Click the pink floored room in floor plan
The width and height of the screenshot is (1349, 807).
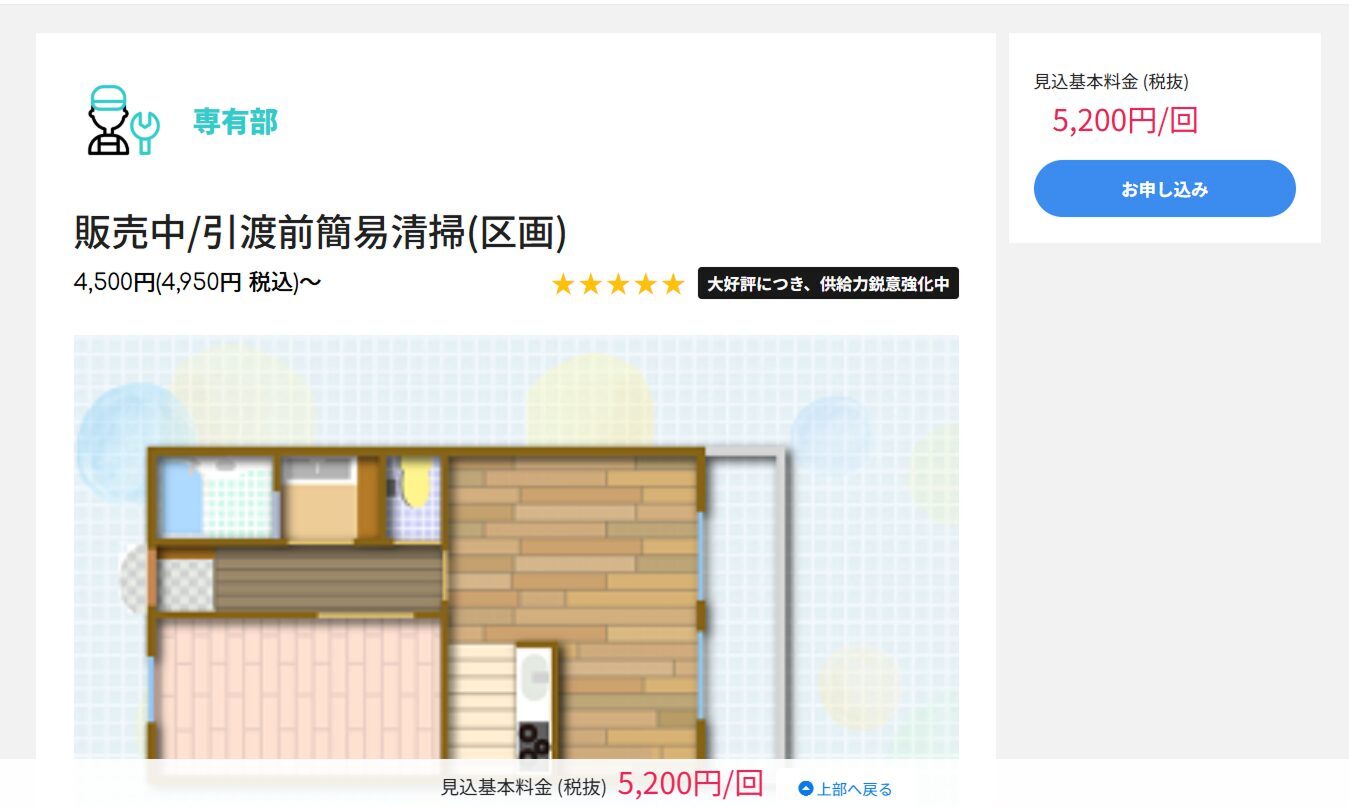click(x=299, y=690)
